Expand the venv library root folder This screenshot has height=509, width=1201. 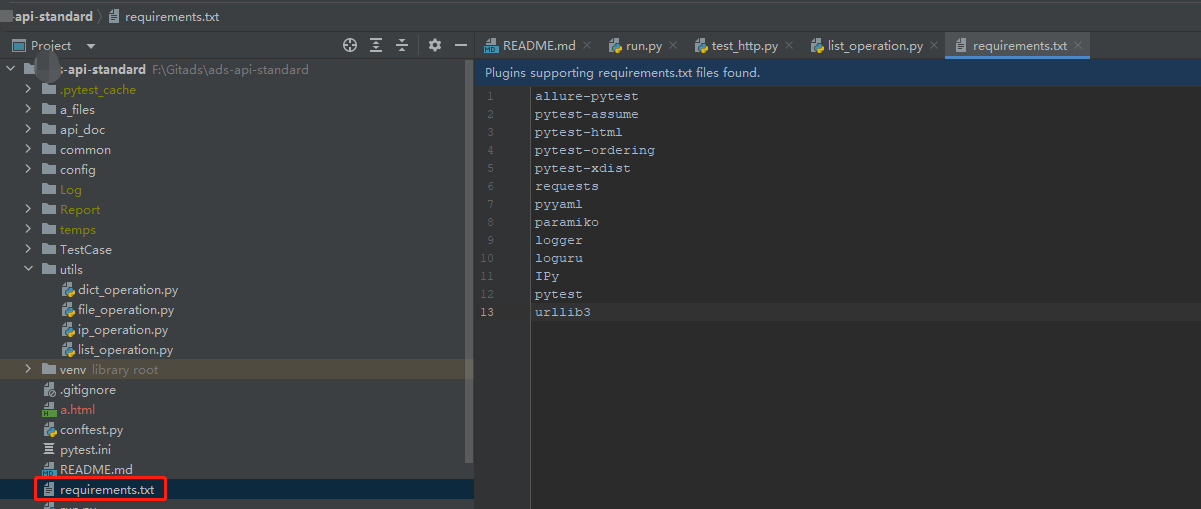click(28, 370)
